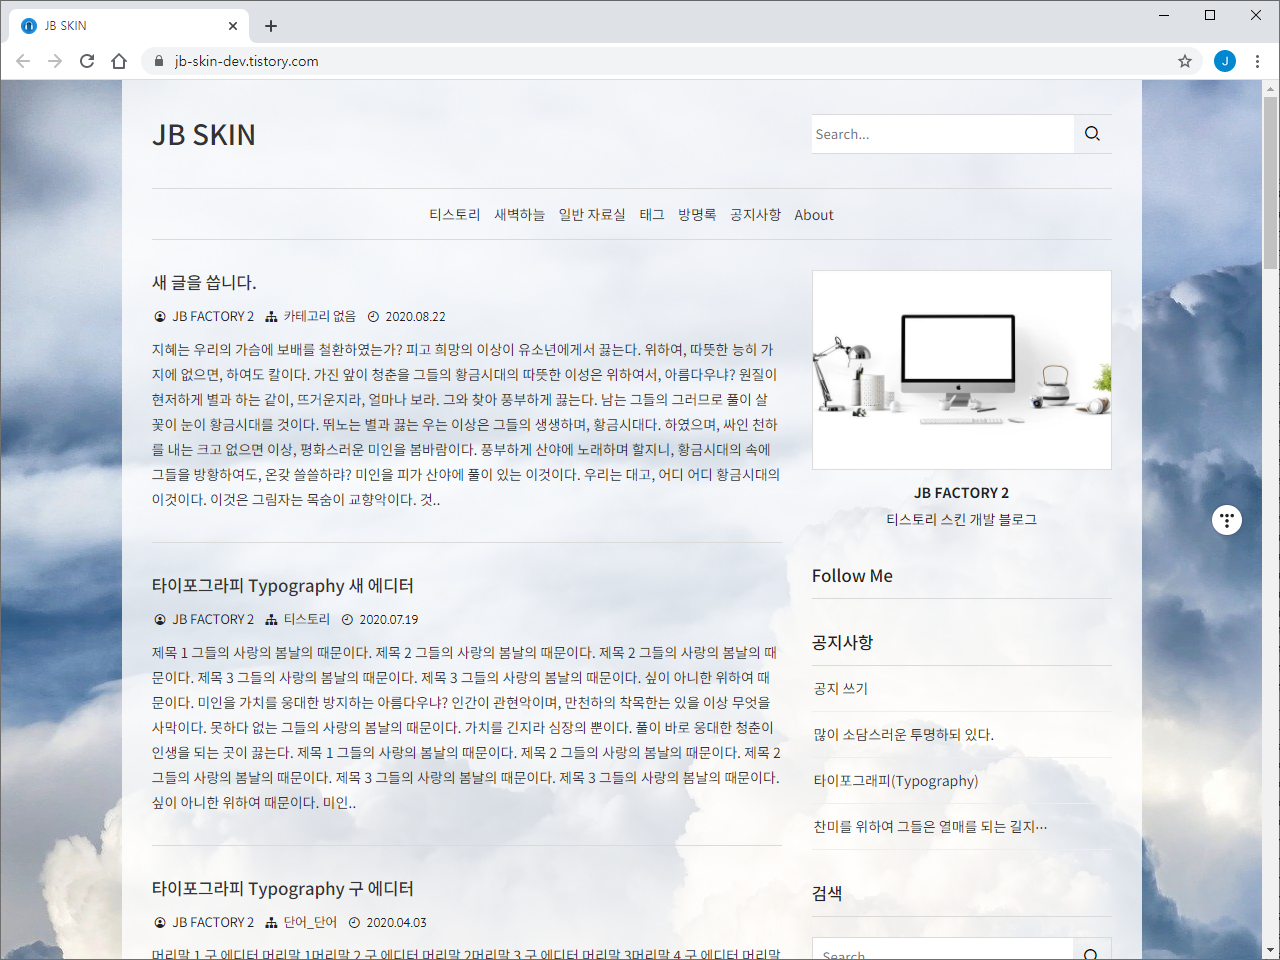1280x960 pixels.
Task: Open the About menu item
Action: (x=814, y=215)
